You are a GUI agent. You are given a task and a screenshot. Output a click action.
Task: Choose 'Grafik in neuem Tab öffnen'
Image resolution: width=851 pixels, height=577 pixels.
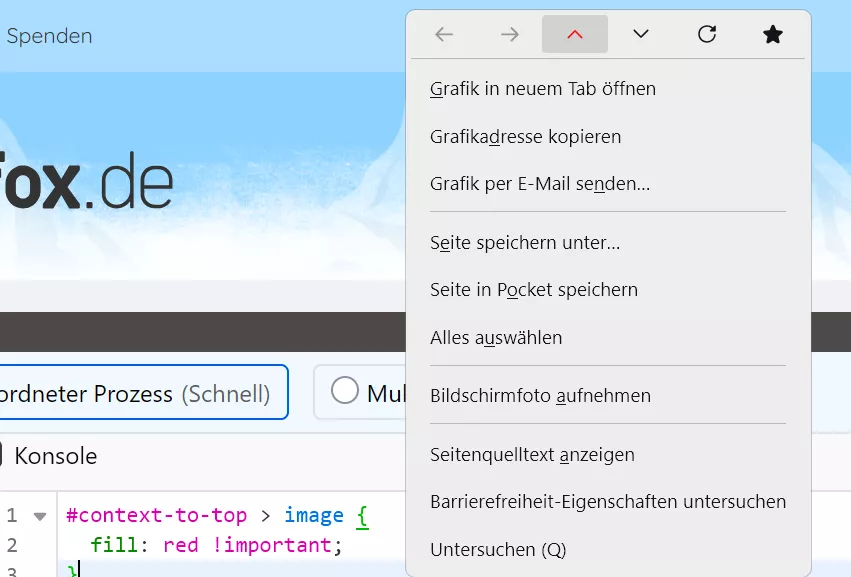(x=608, y=88)
